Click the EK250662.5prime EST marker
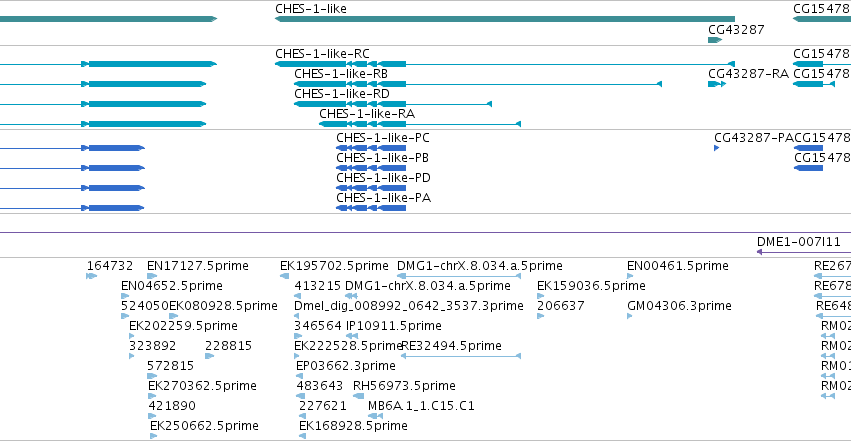851x441 pixels. 154,436
